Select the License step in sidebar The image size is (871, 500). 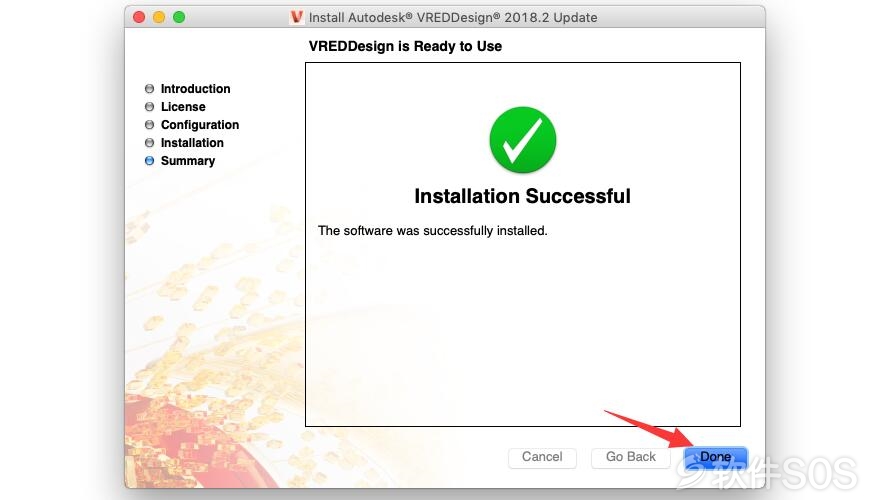coord(183,107)
